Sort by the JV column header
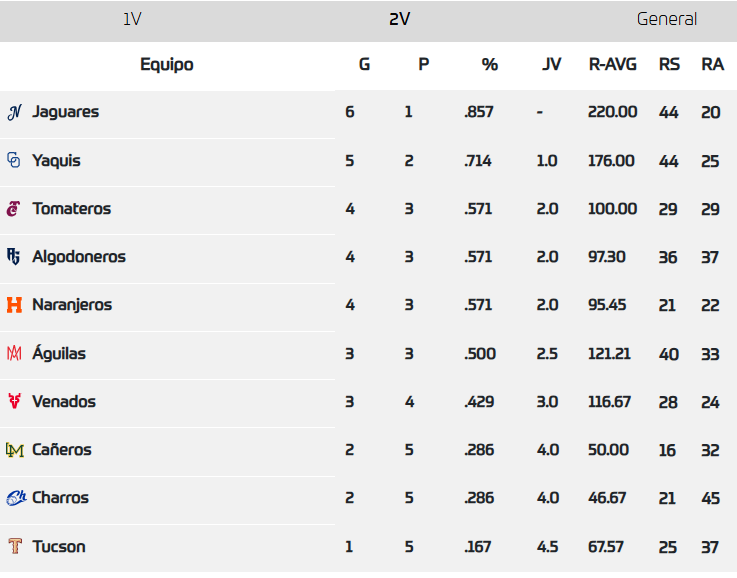 tap(551, 65)
